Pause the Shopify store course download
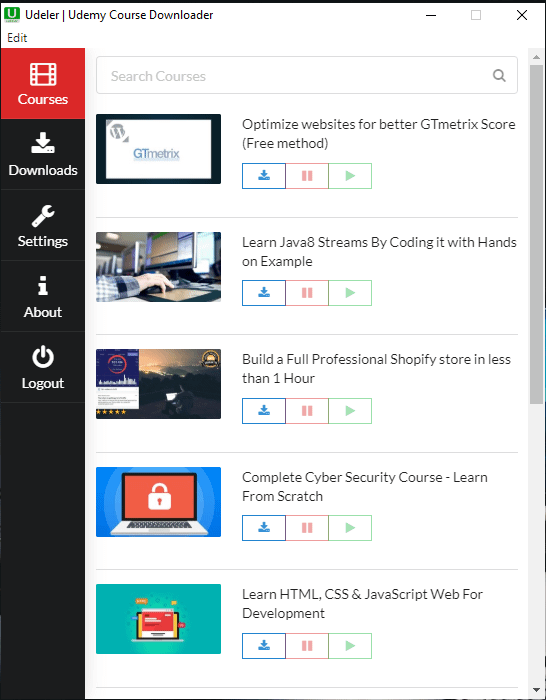Screen dimensions: 546x700 307,411
